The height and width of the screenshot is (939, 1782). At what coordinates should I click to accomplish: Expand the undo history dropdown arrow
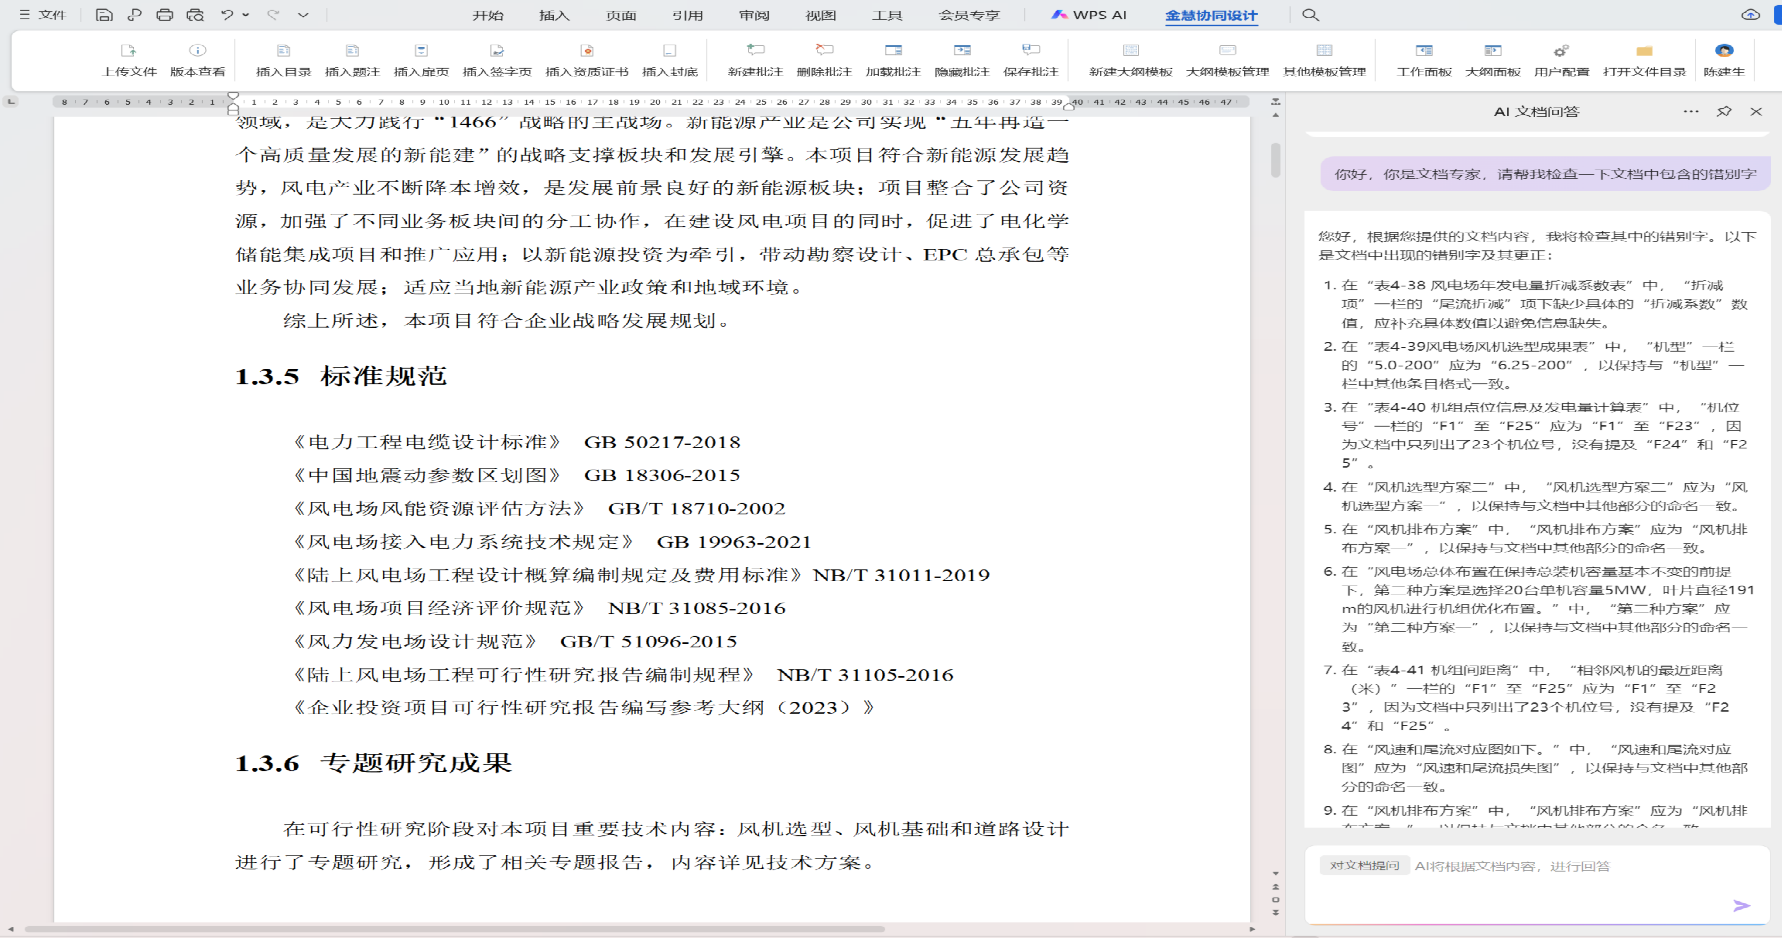coord(246,15)
